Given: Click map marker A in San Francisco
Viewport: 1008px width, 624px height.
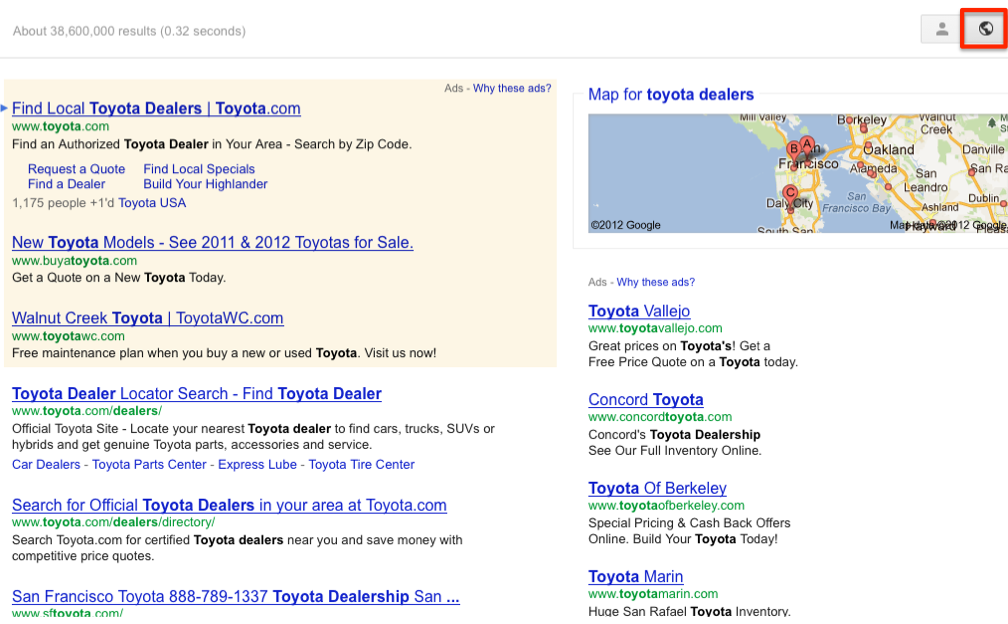Looking at the screenshot, I should 807,145.
